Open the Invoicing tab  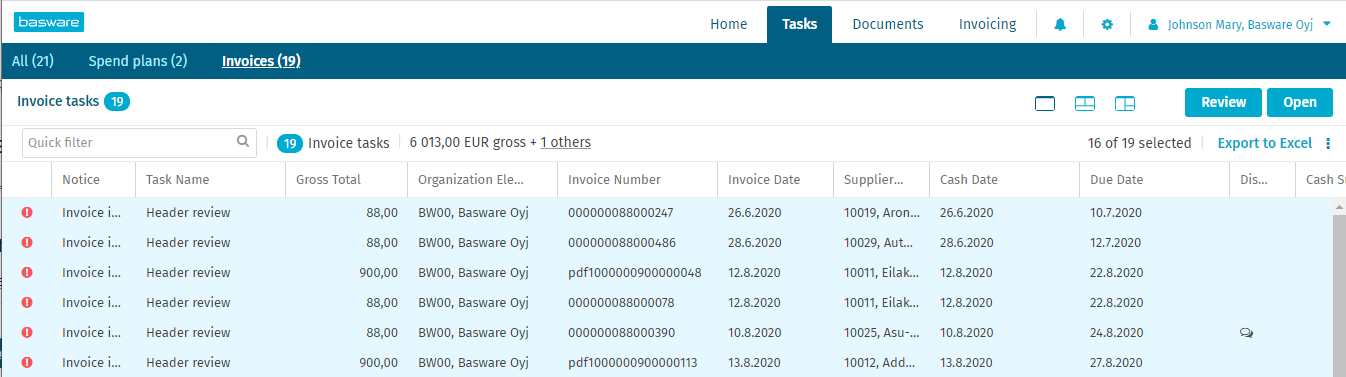(x=987, y=24)
